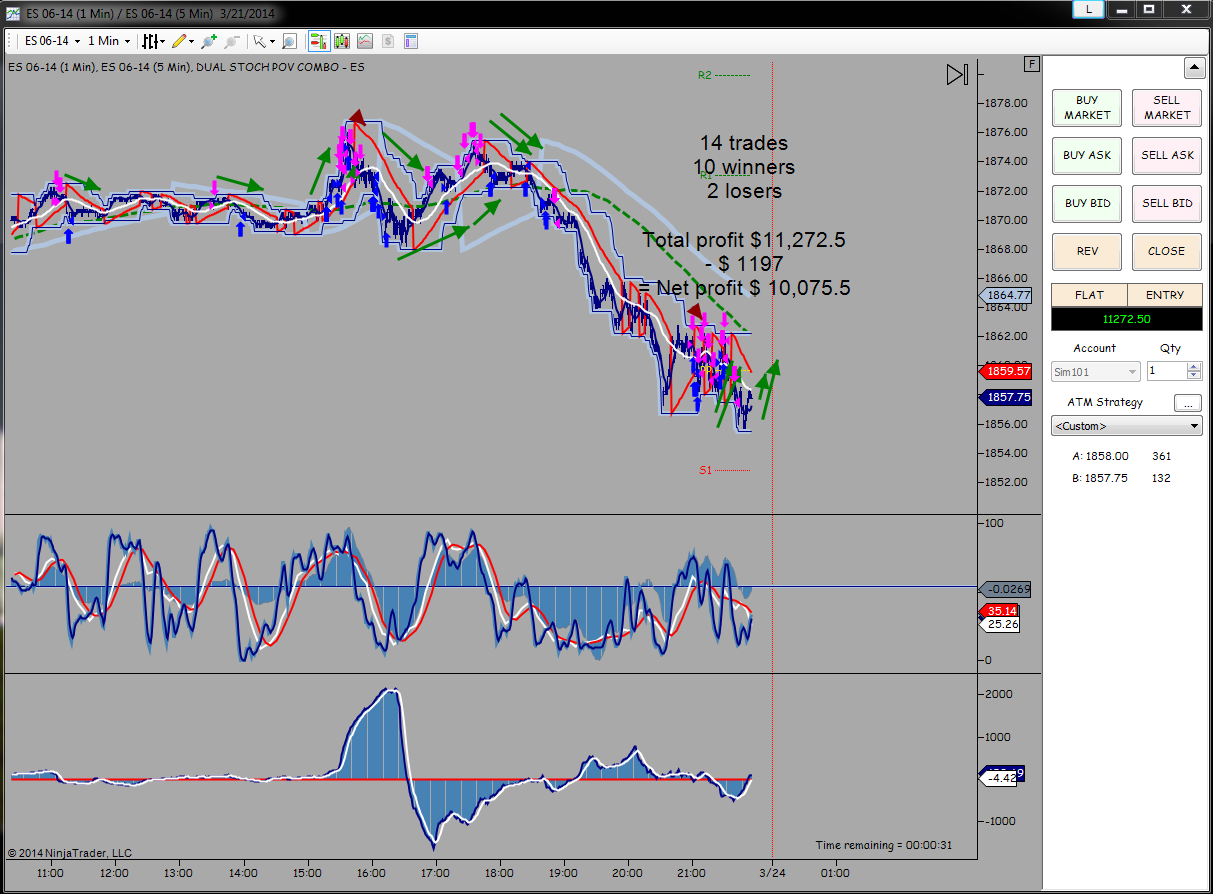Viewport: 1213px width, 894px height.
Task: Open the 1 Min interval dropdown
Action: click(109, 41)
